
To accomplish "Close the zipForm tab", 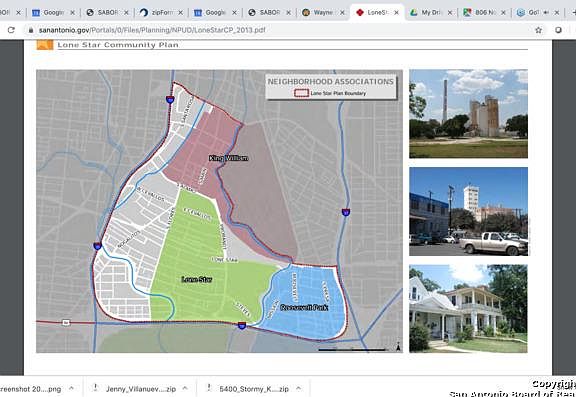I will [x=180, y=12].
